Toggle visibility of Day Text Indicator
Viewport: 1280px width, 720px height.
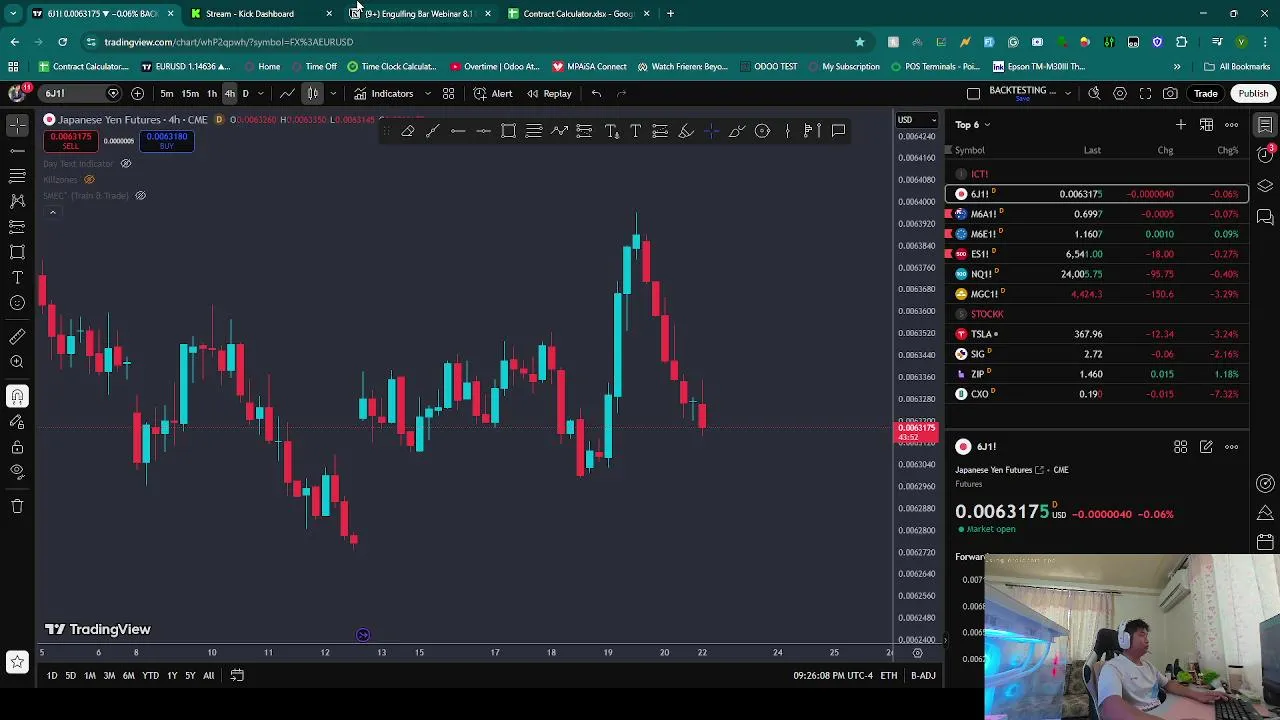(x=126, y=163)
